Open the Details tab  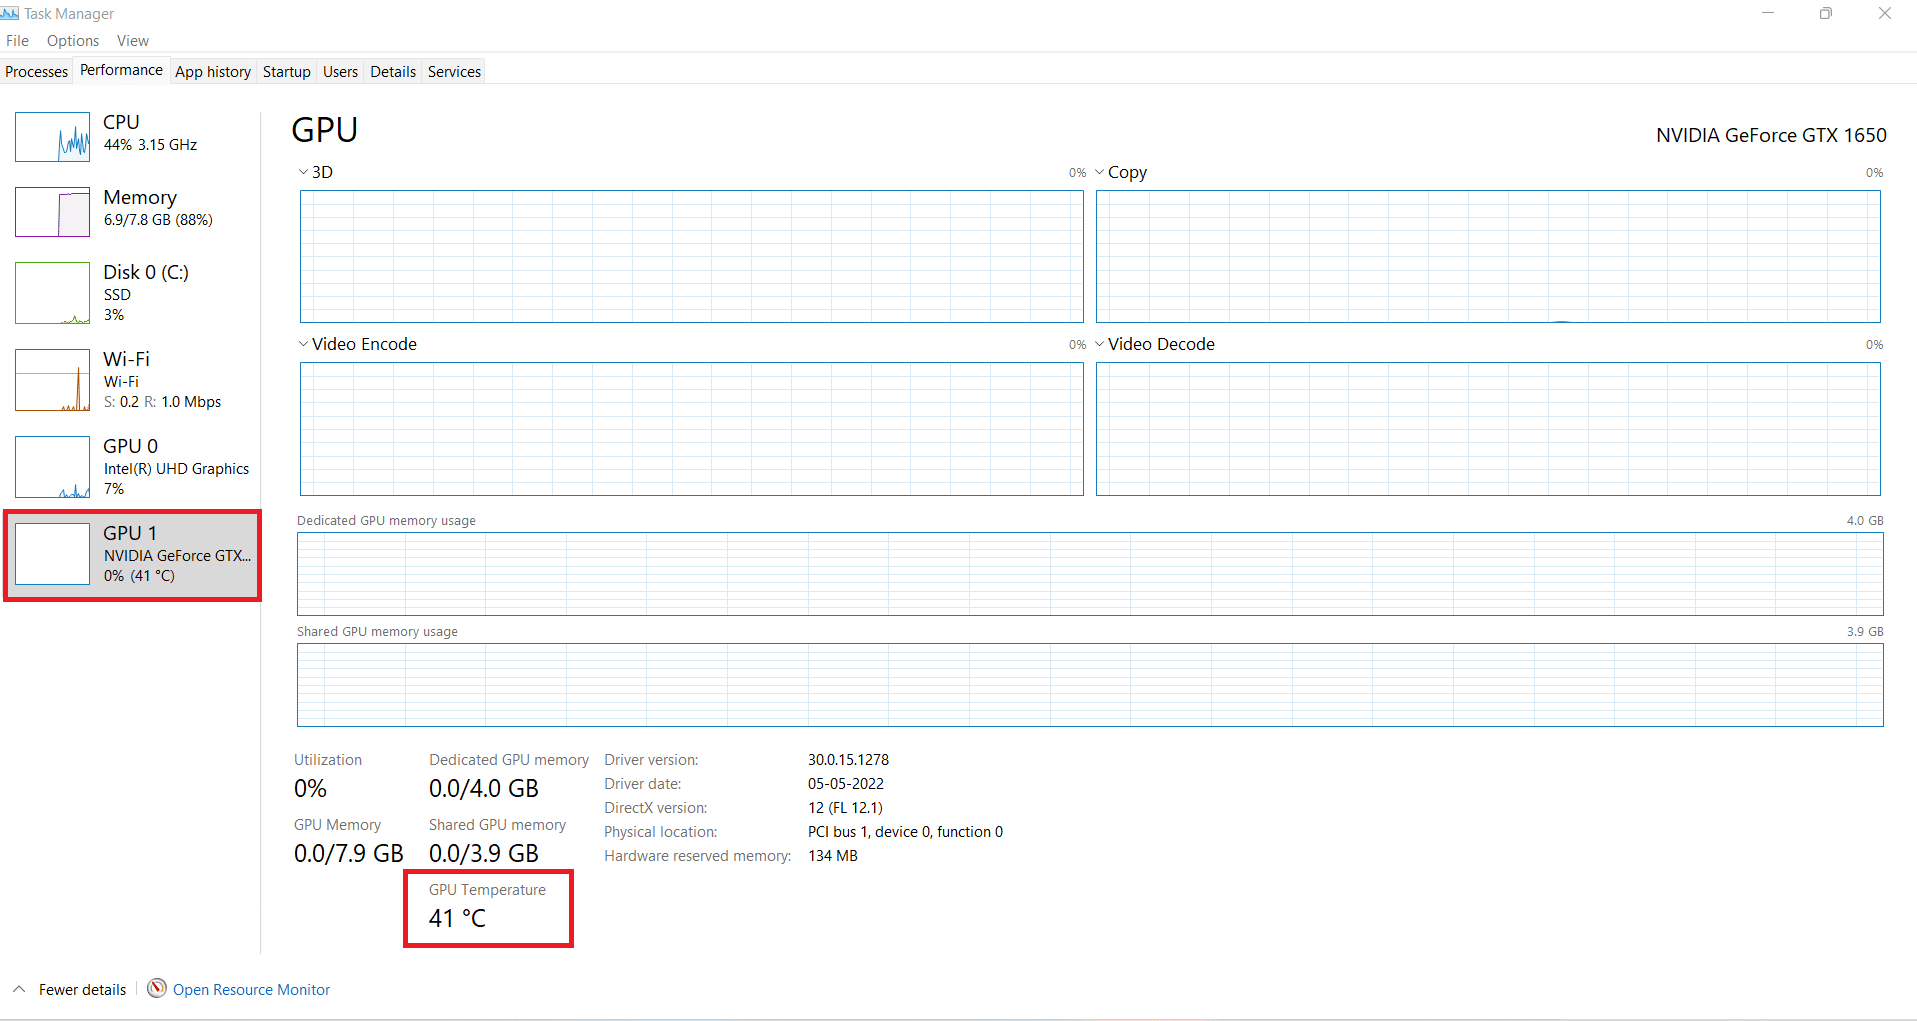tap(393, 72)
